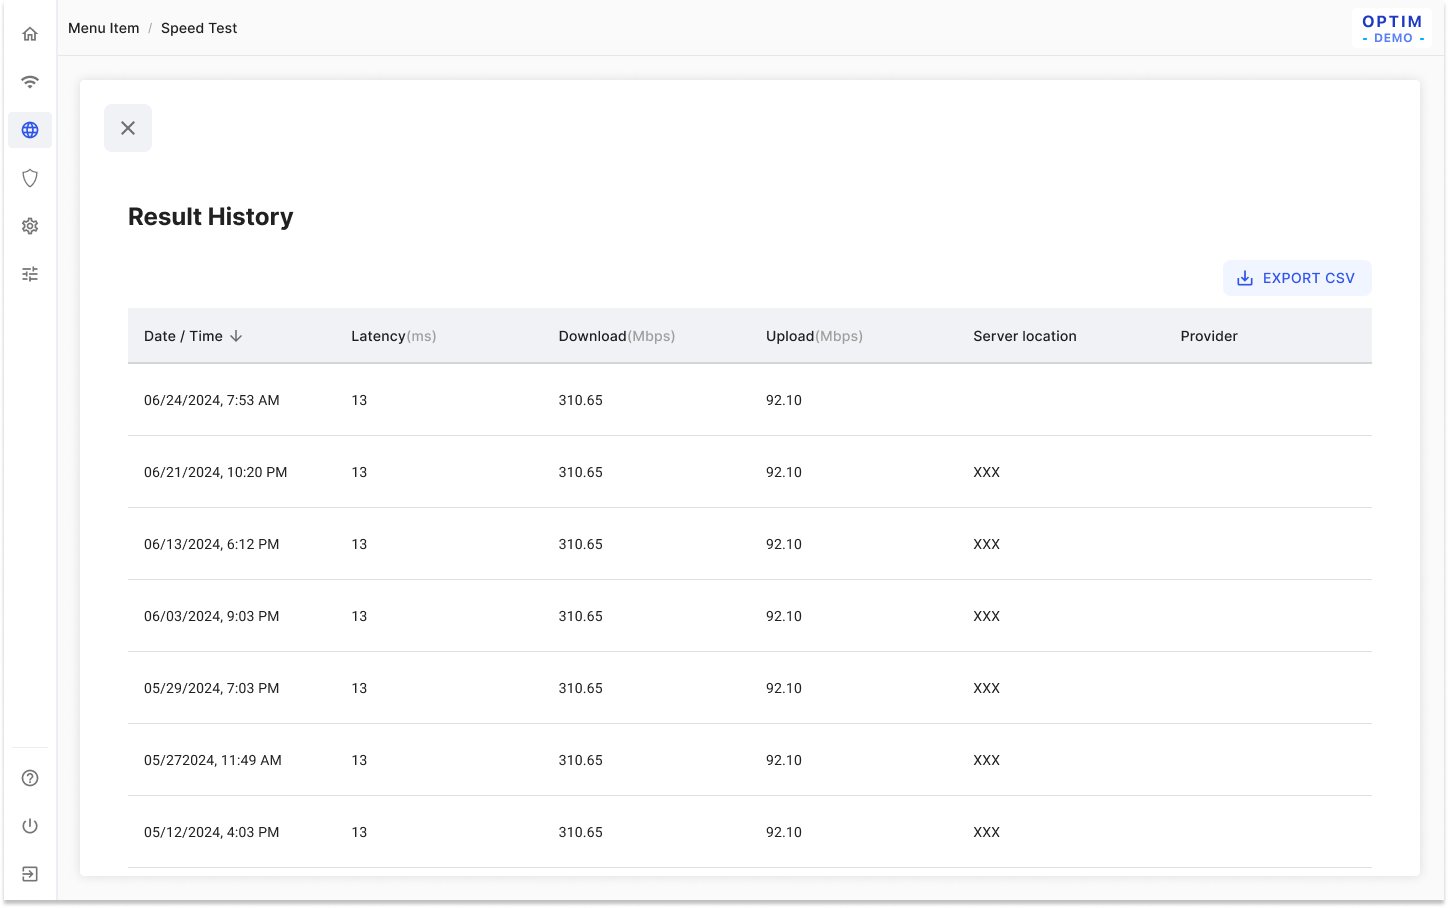Select the 05/29/2024, 7:03 PM date cell
Viewport: 1448px width, 908px height.
(212, 688)
